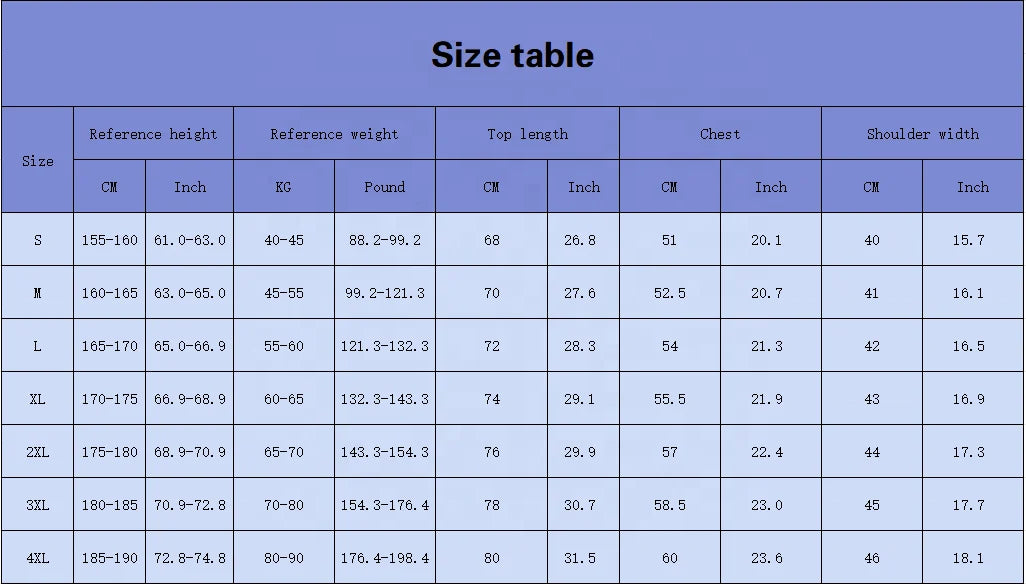Click the "KG" sub-header cell
The image size is (1026, 584).
tap(283, 187)
